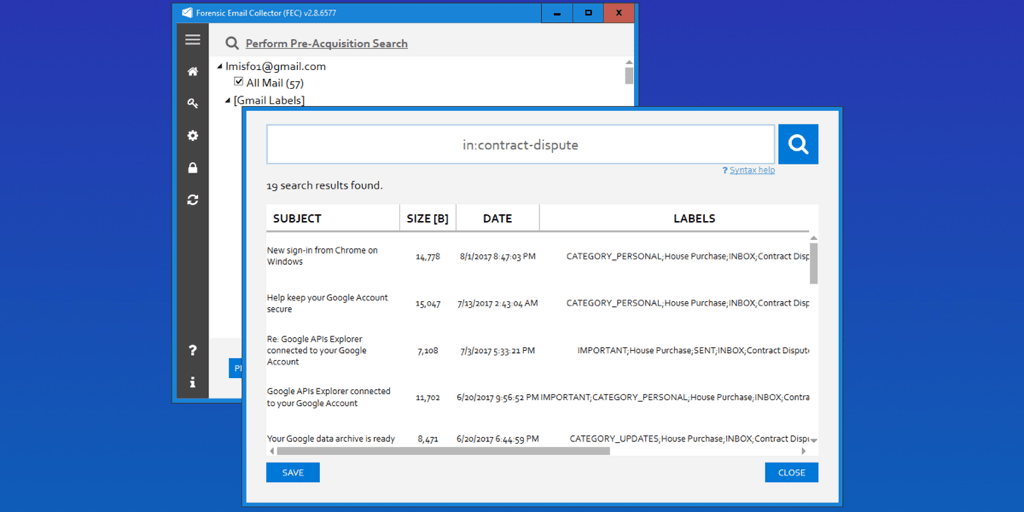Image resolution: width=1024 pixels, height=512 pixels.
Task: Collapse the lmisfo1@gmail.com tree node
Action: (x=219, y=67)
